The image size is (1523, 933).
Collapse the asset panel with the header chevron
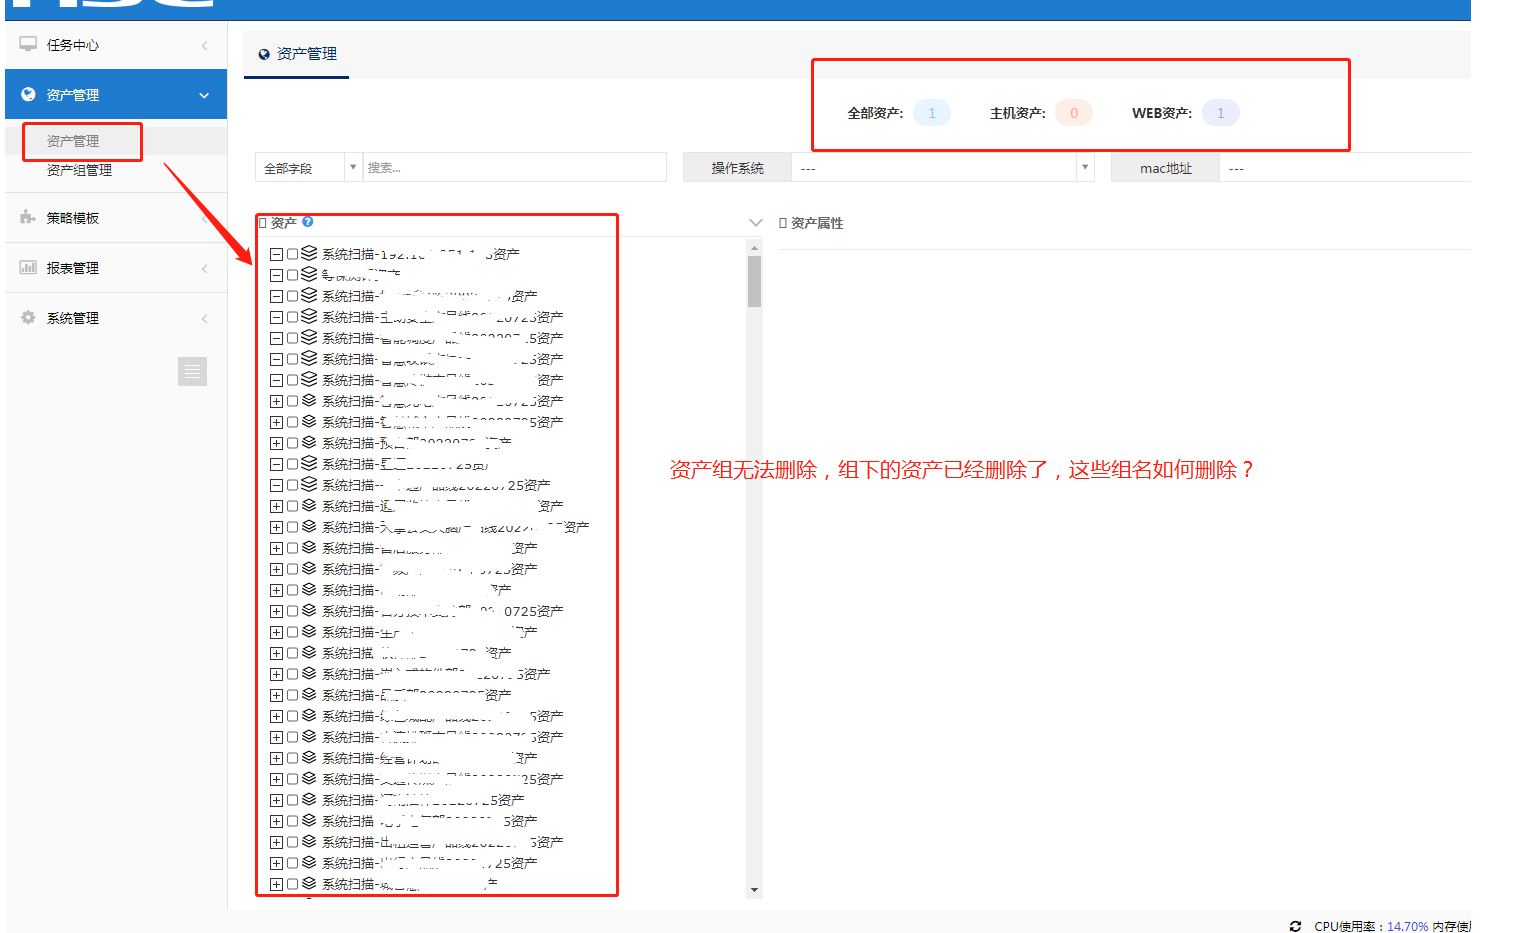click(756, 222)
